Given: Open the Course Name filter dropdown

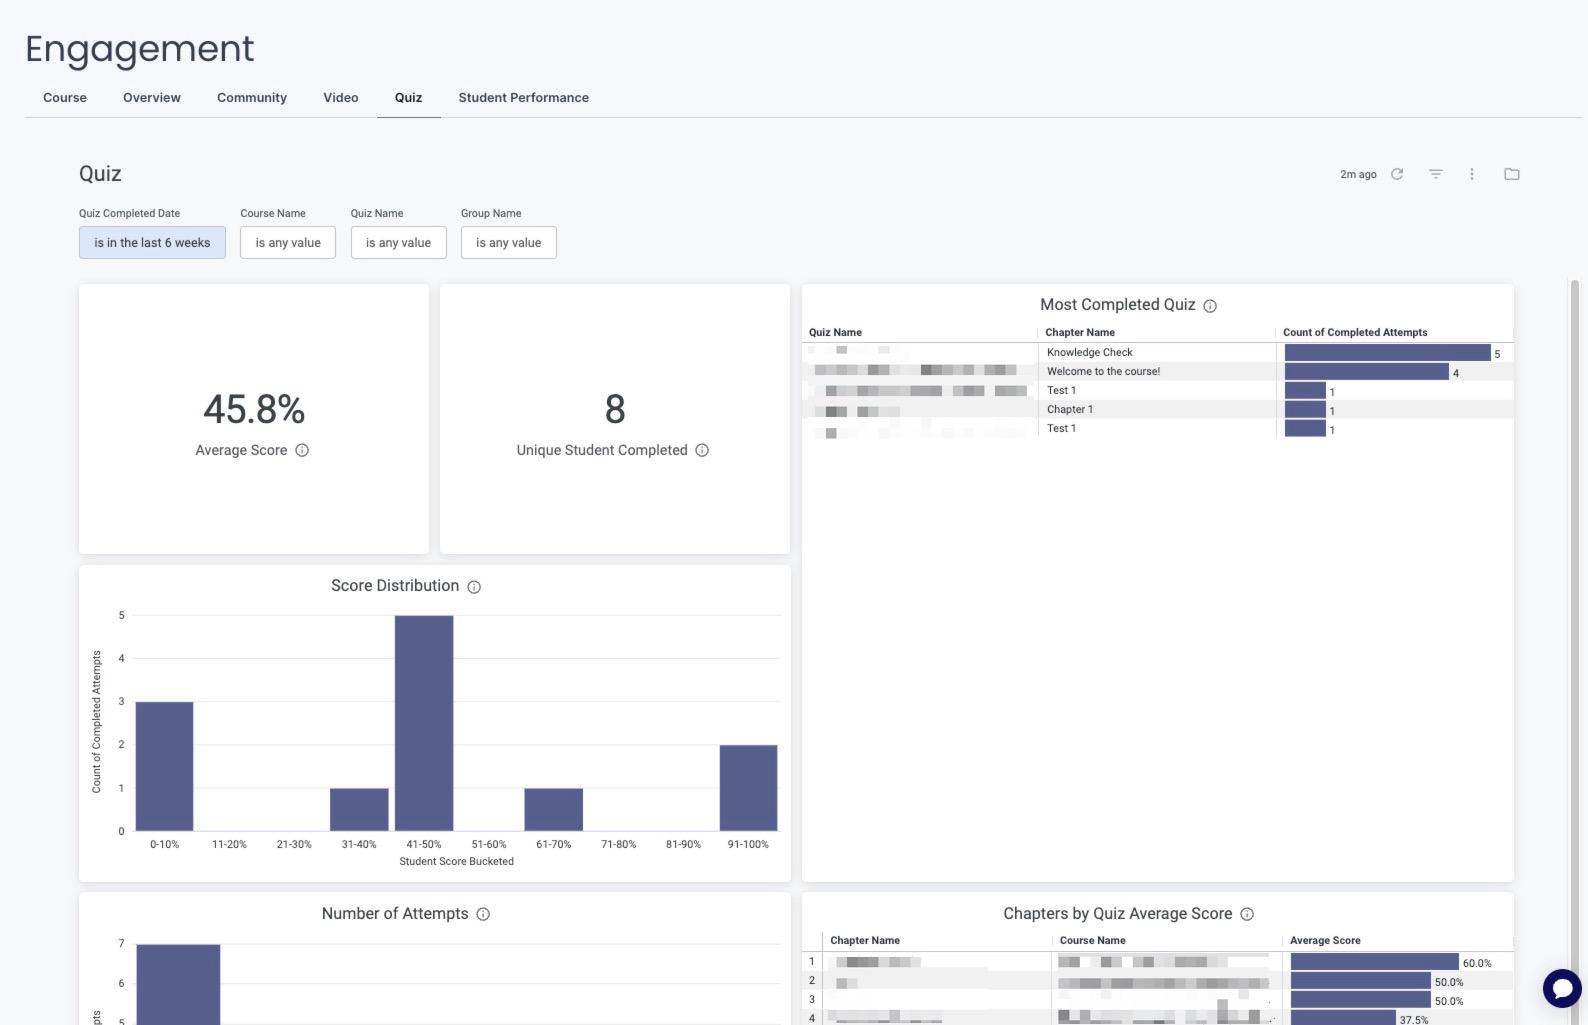Looking at the screenshot, I should 288,243.
